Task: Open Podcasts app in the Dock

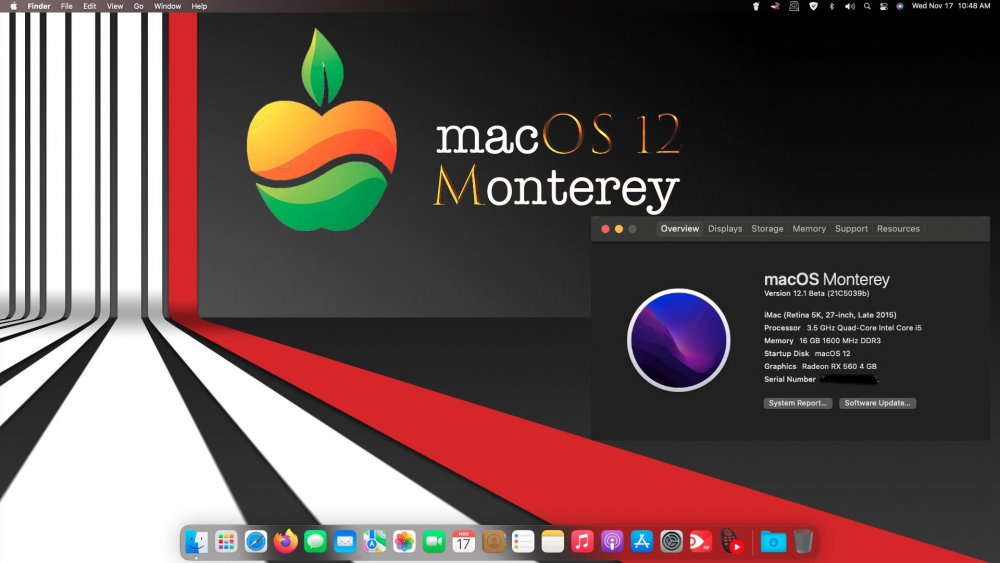Action: click(612, 542)
